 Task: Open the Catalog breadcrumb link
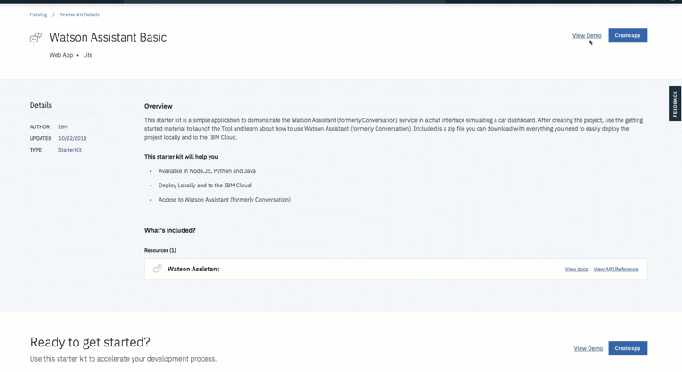38,15
